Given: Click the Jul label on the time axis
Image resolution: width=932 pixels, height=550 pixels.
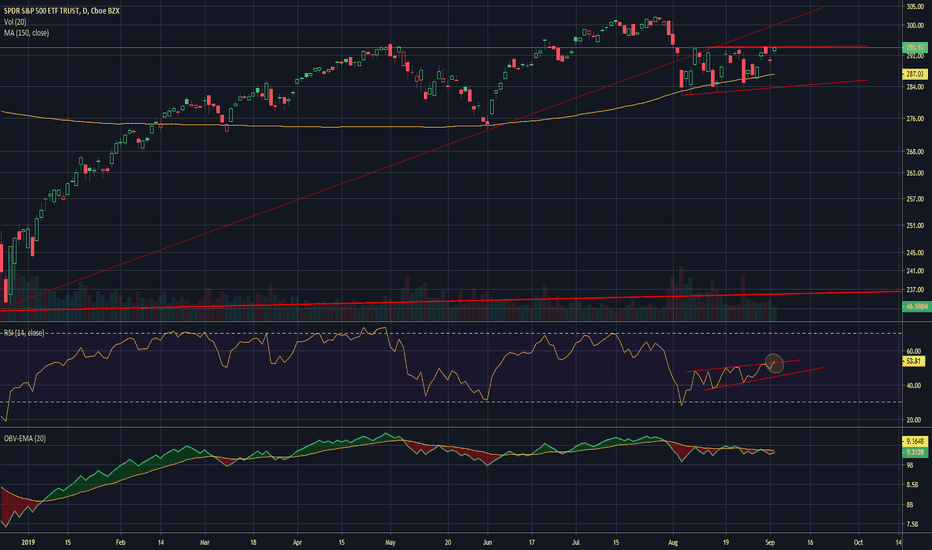Looking at the screenshot, I should point(575,542).
